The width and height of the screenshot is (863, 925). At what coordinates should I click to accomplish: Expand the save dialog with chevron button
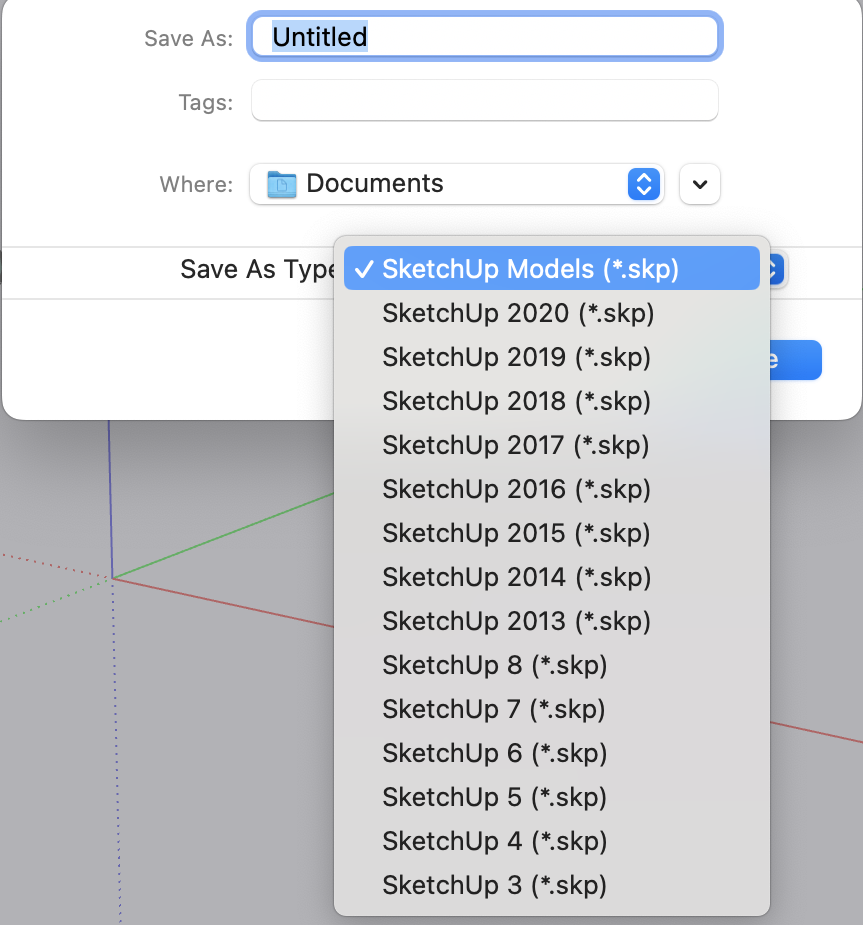pos(700,184)
